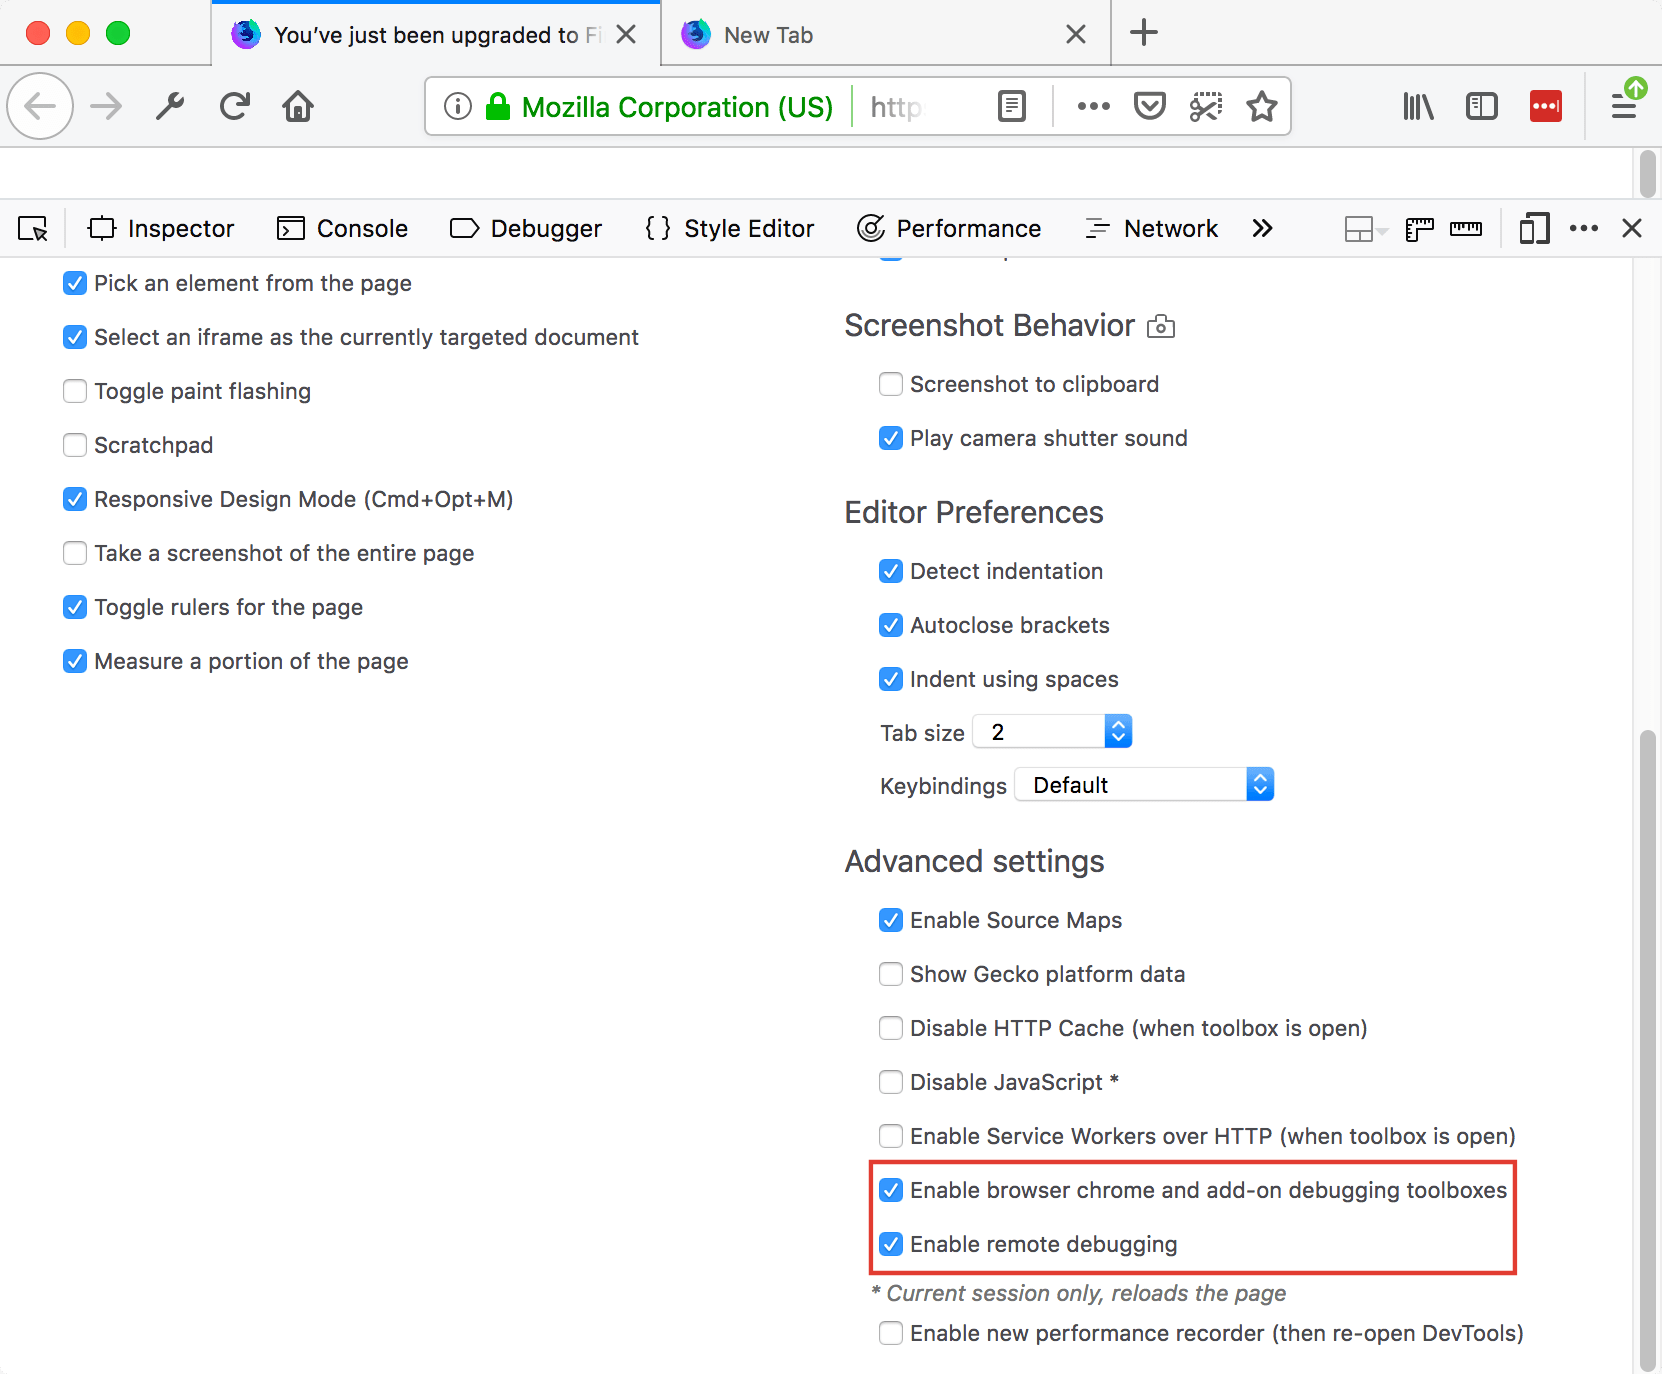Viewport: 1662px width, 1374px height.
Task: Open the Firefox Library icon
Action: tap(1419, 106)
